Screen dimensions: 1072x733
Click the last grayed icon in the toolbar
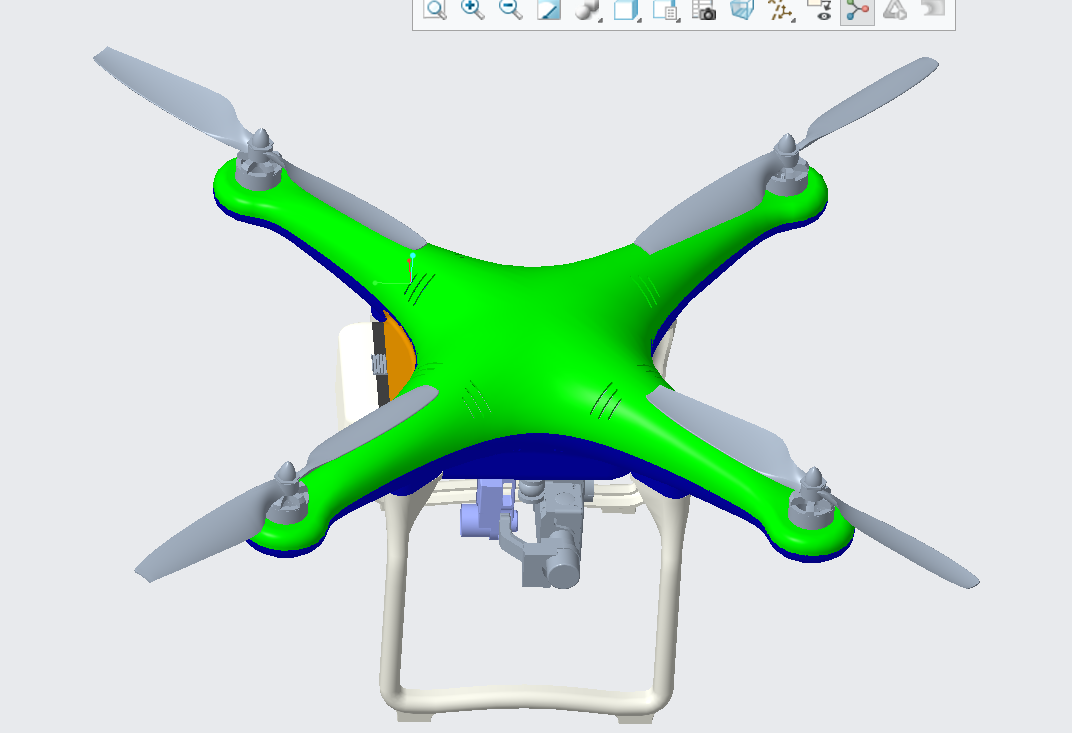pos(933,8)
